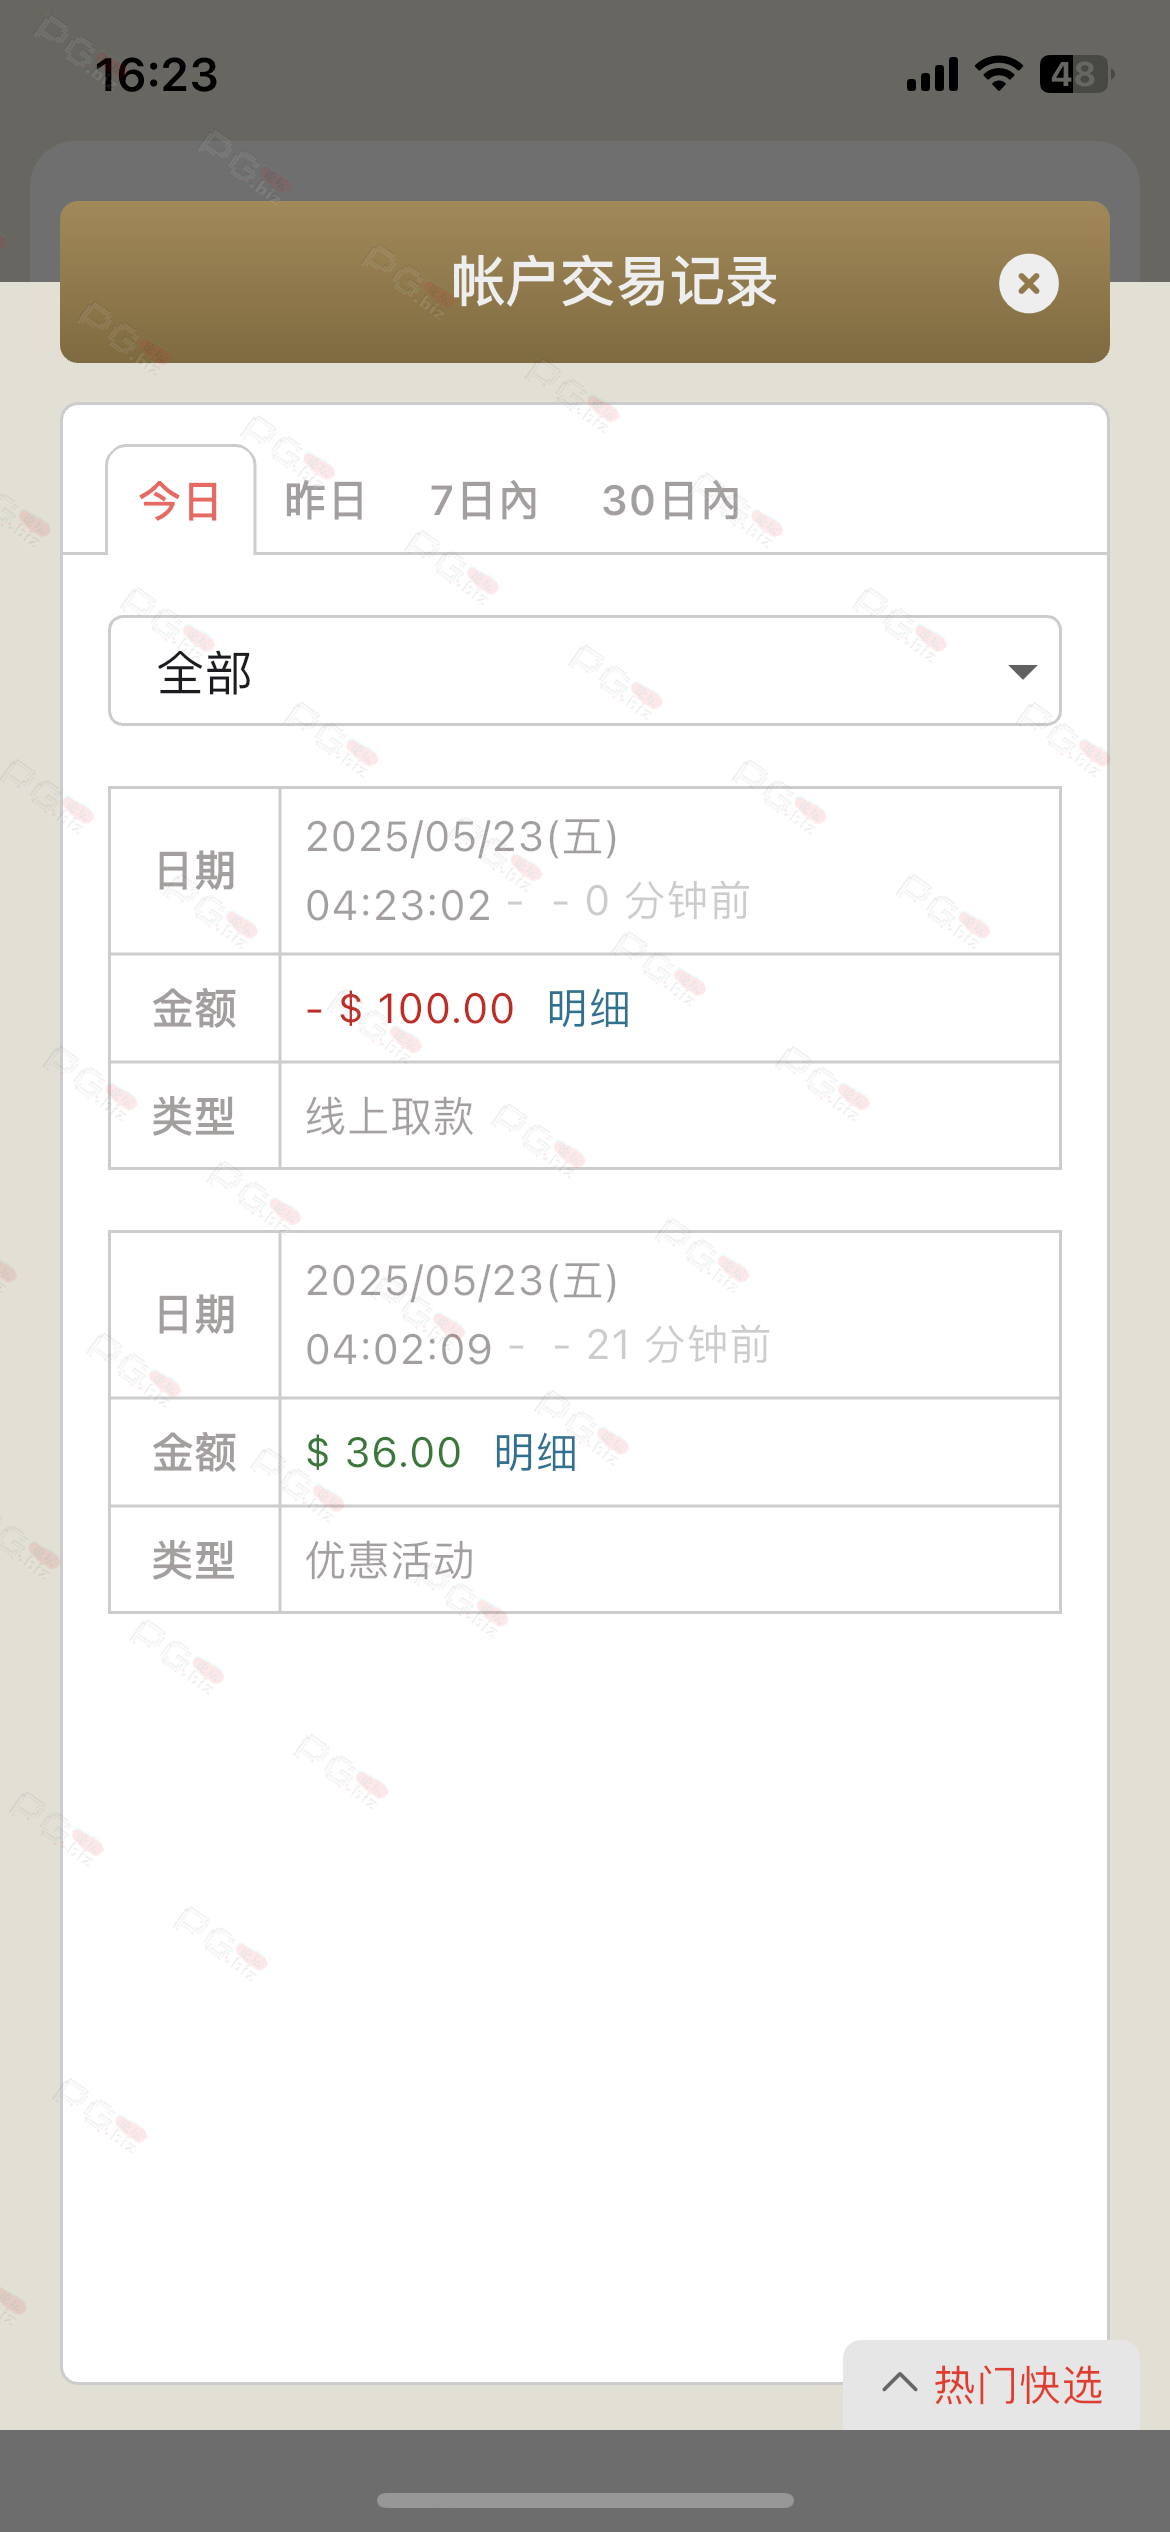Open 明细 for the -$100.00 withdrawal

tap(588, 1008)
